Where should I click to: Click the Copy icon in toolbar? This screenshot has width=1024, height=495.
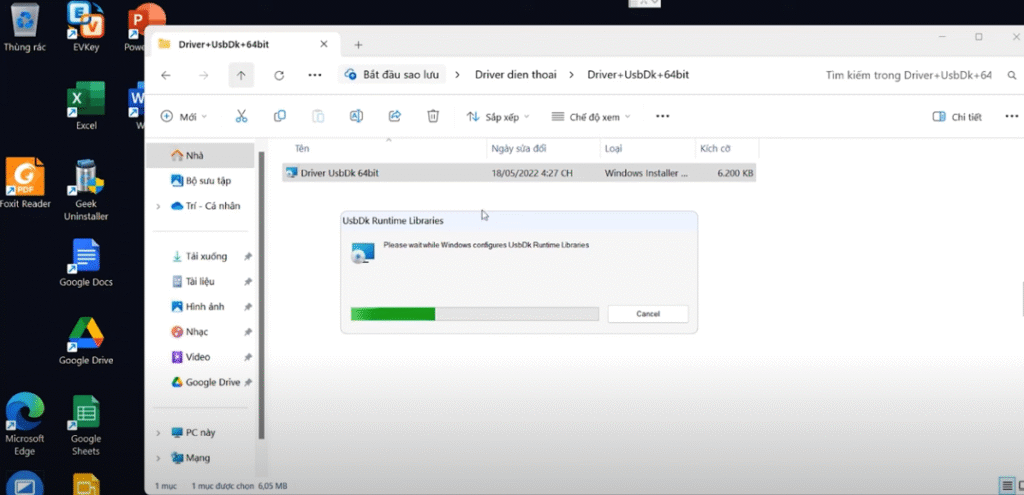pos(280,116)
